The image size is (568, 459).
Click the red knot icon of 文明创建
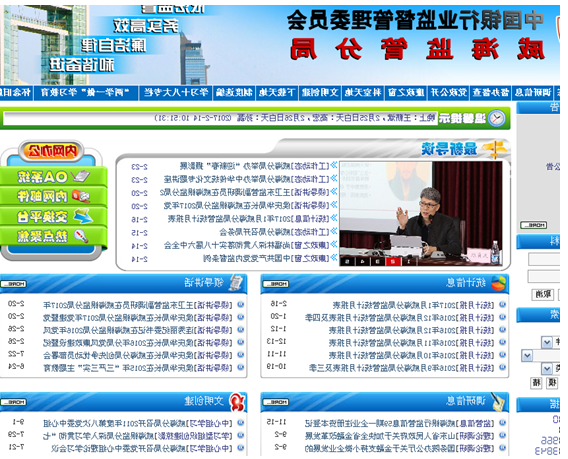point(237,402)
